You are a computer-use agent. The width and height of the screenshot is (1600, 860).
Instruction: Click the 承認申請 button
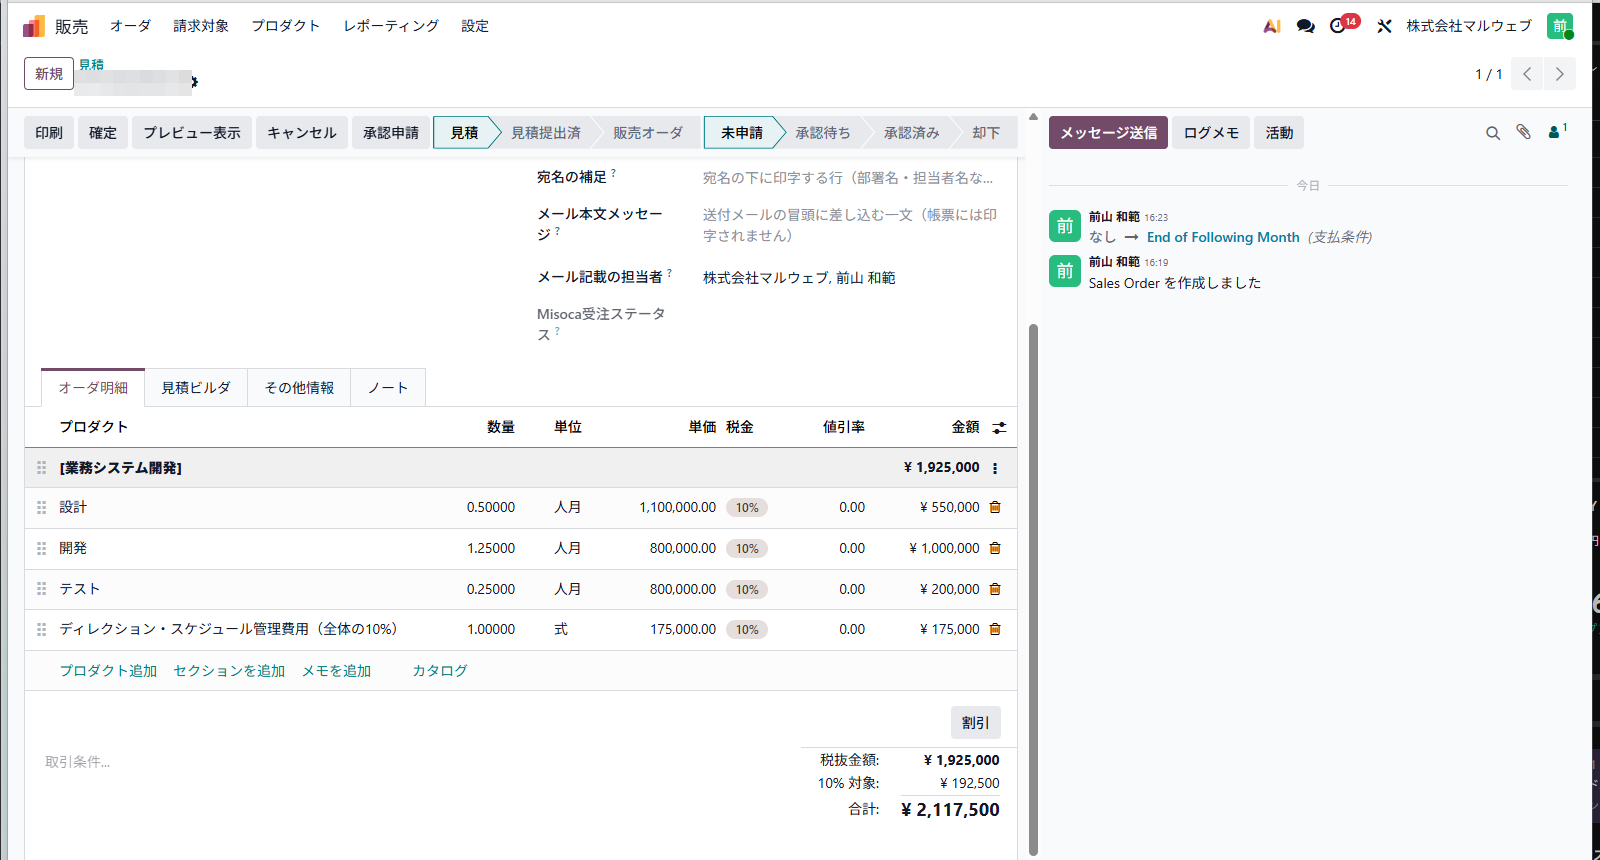point(391,133)
